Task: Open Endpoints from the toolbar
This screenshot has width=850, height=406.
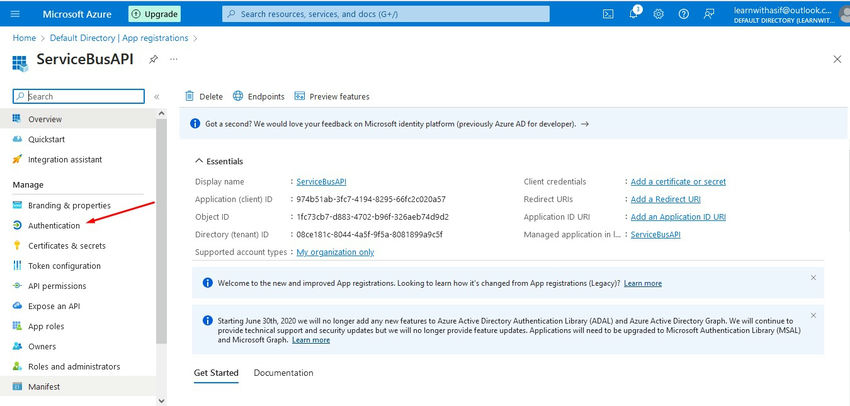Action: pos(258,96)
